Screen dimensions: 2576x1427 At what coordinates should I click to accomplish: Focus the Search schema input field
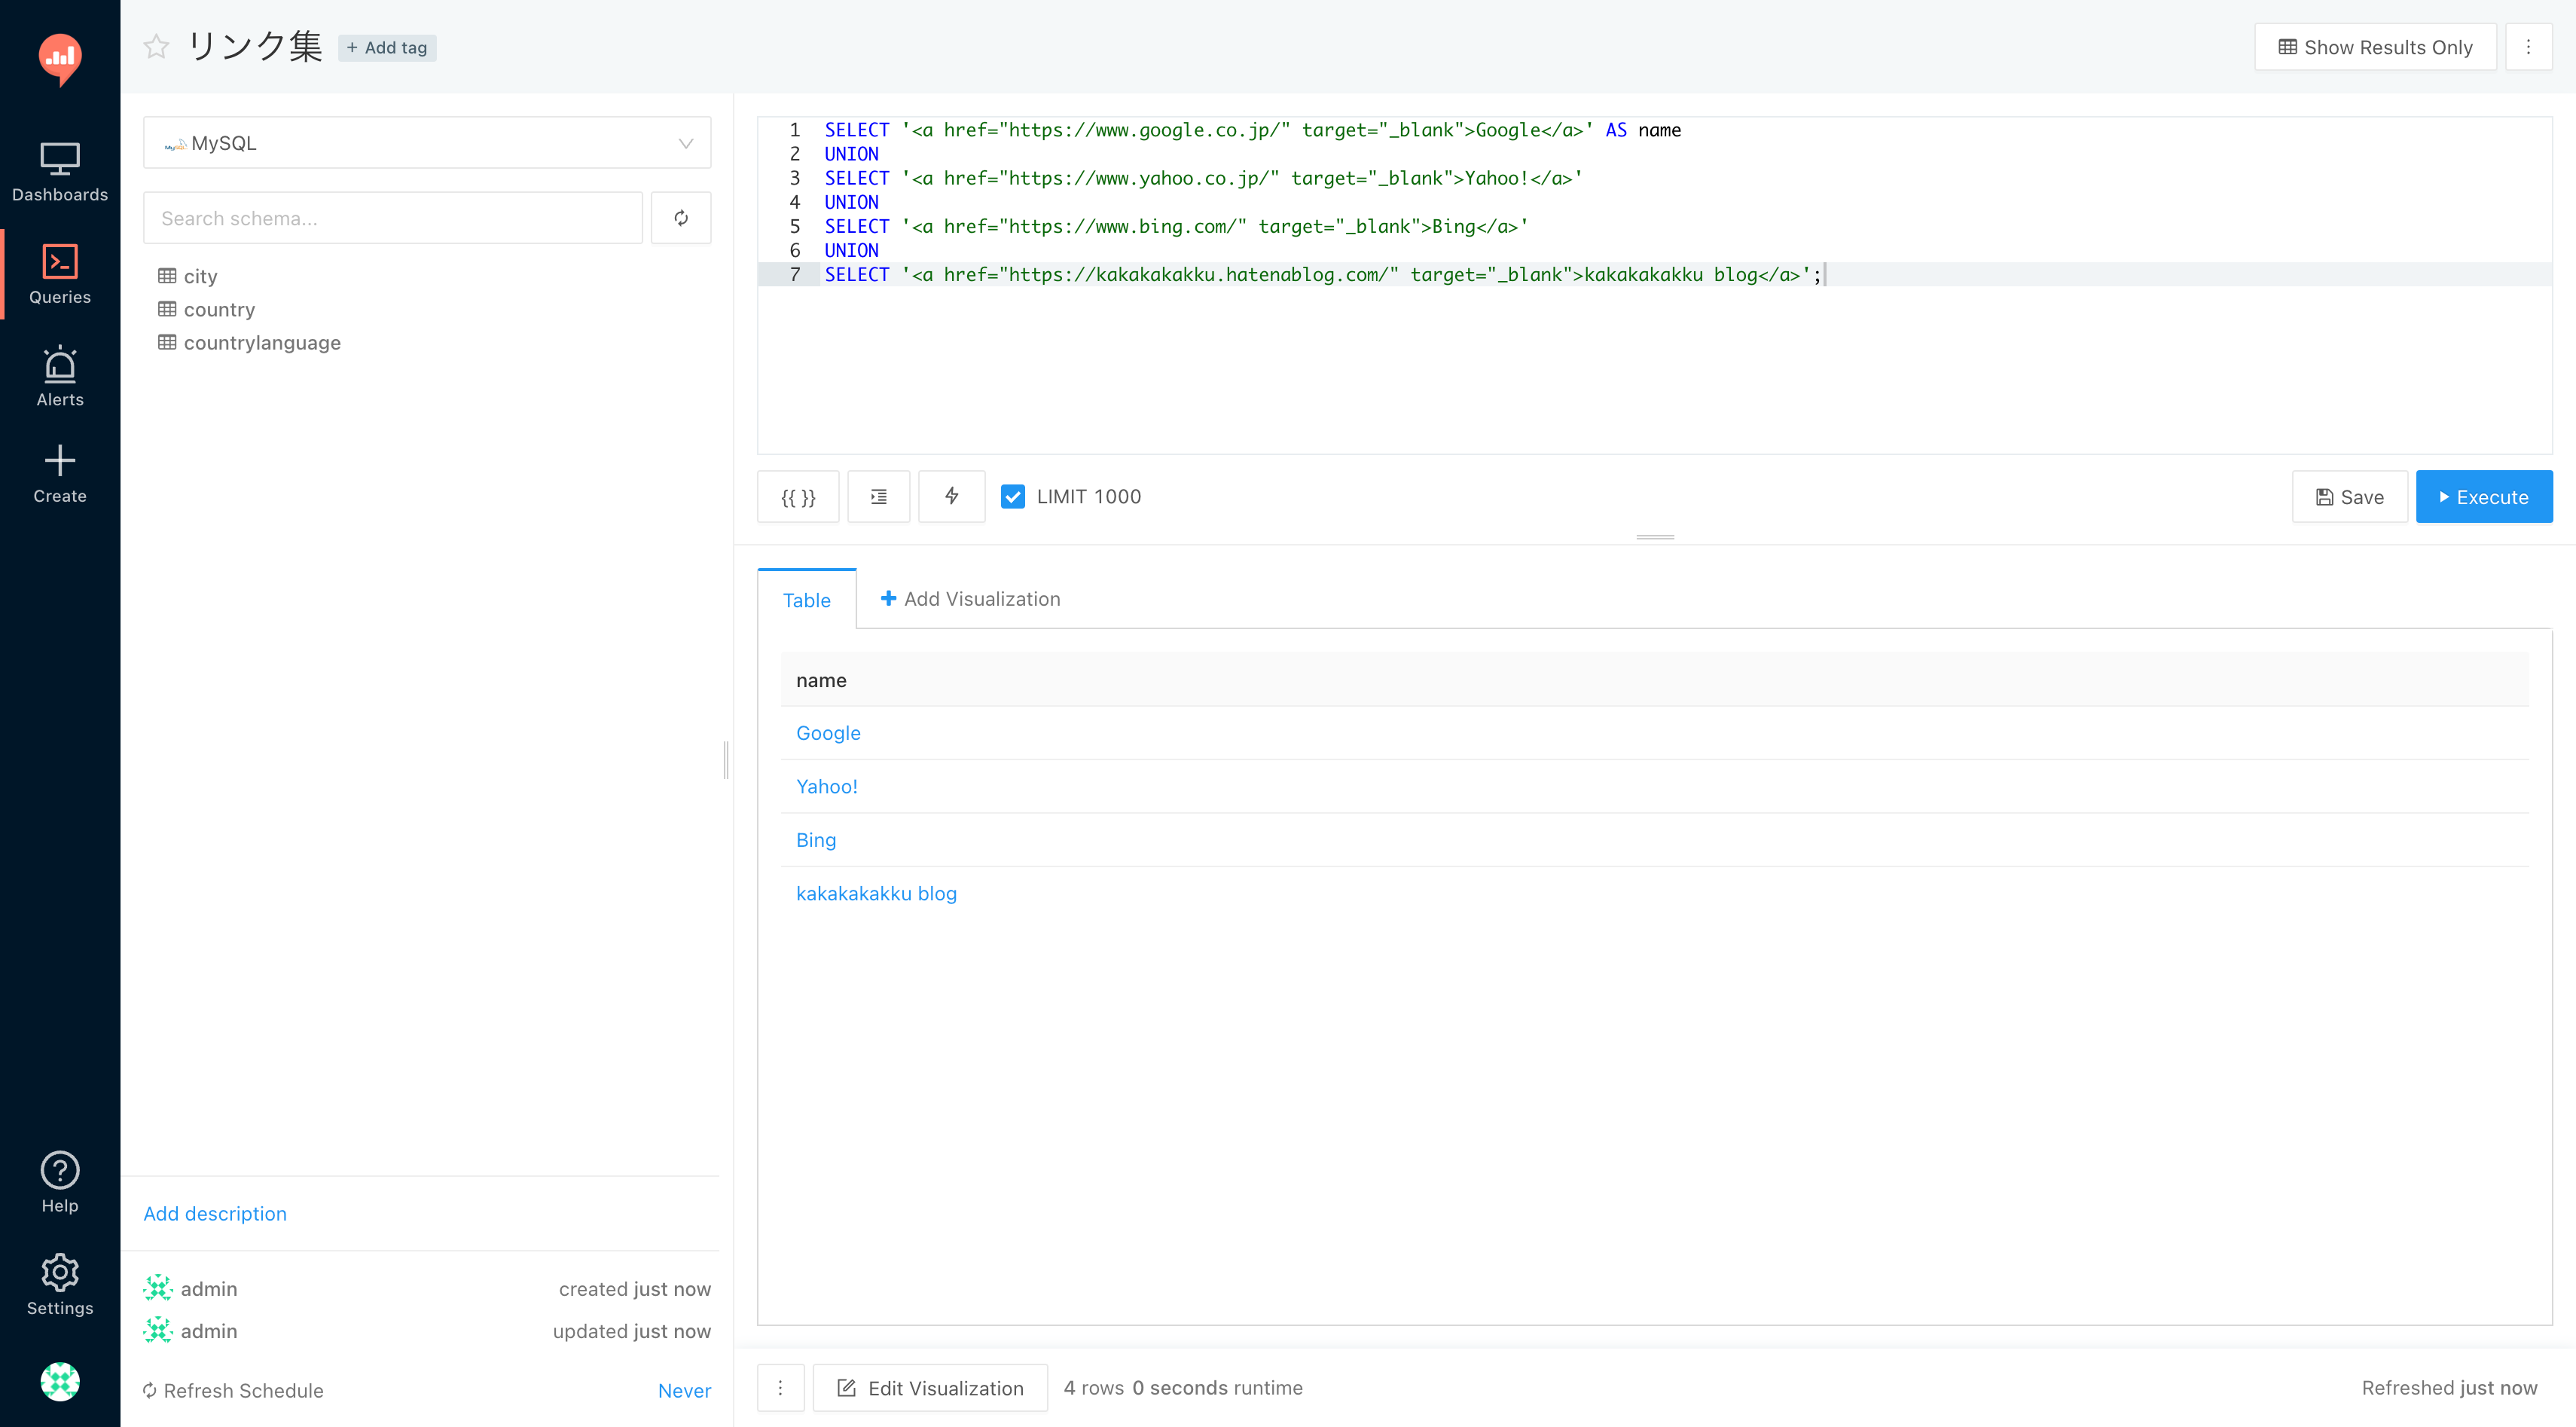(x=393, y=218)
